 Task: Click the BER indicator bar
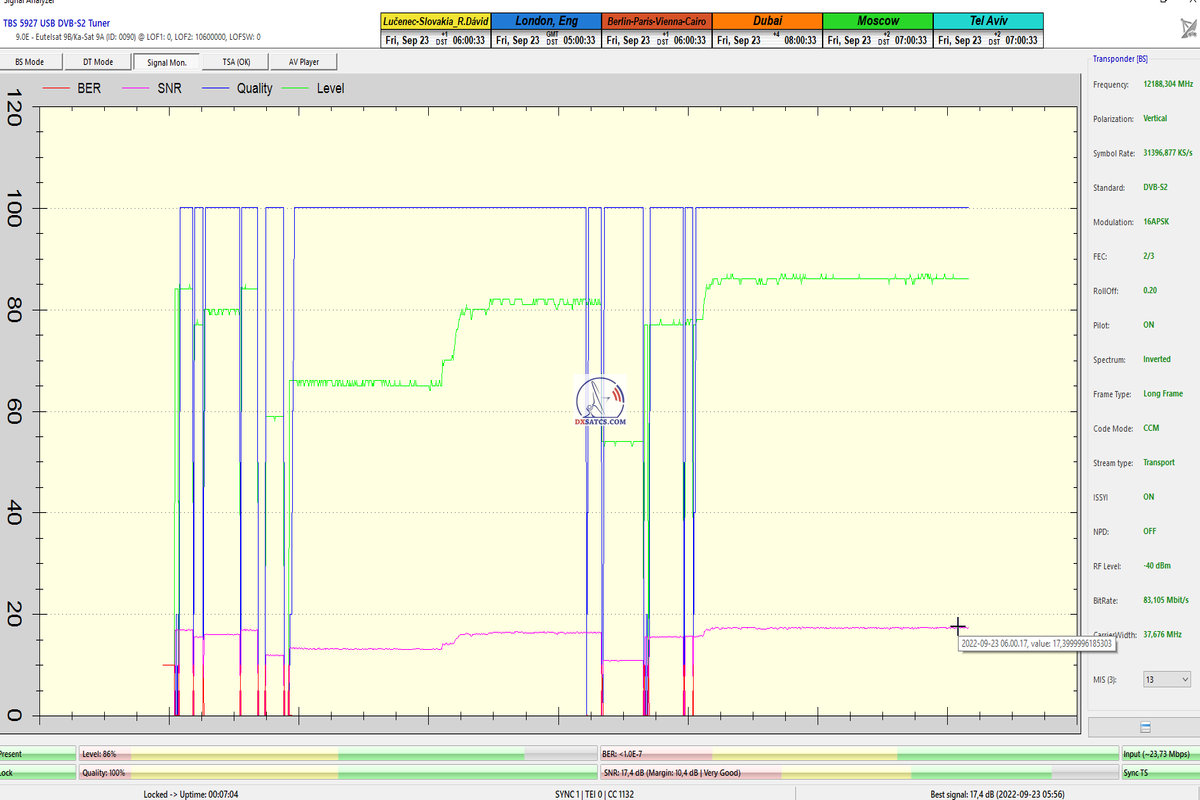point(858,753)
